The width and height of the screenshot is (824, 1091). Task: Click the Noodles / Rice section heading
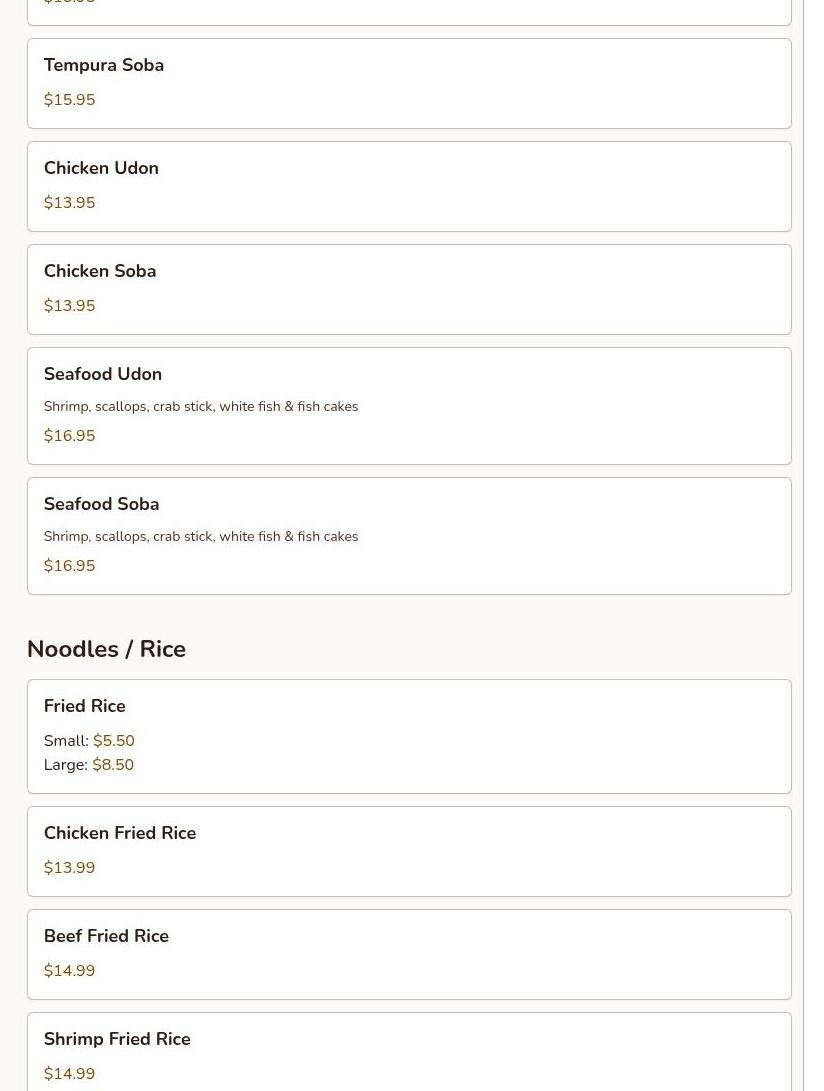point(106,650)
